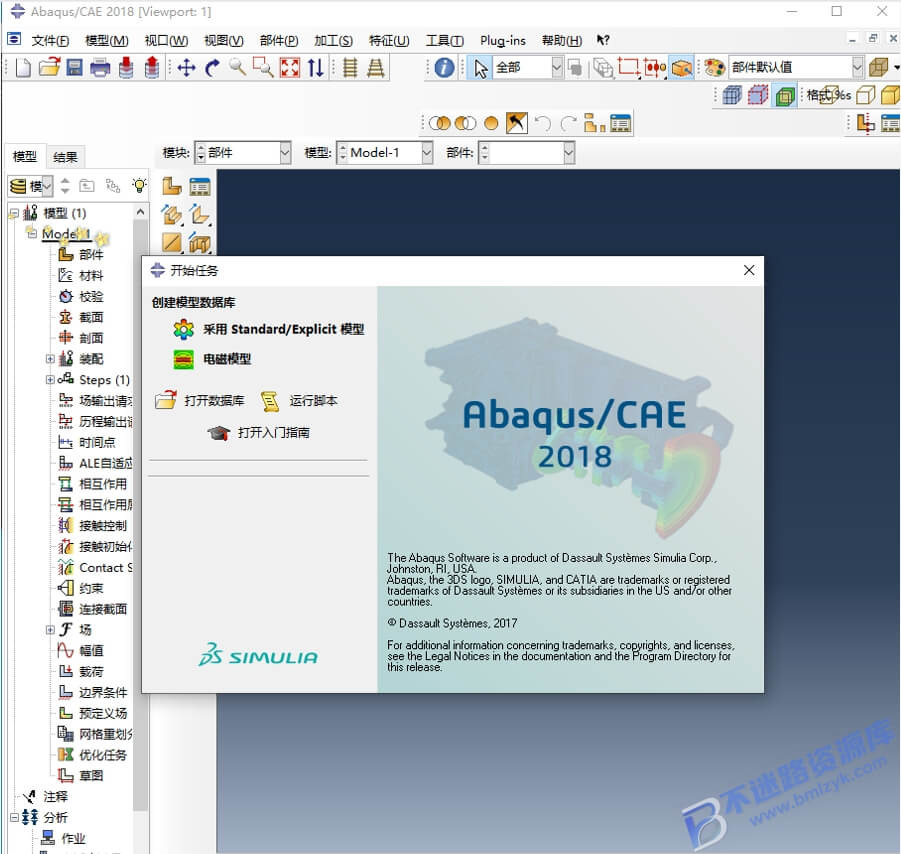Expand the 场 fields tree node
The image size is (901, 854).
(x=50, y=630)
